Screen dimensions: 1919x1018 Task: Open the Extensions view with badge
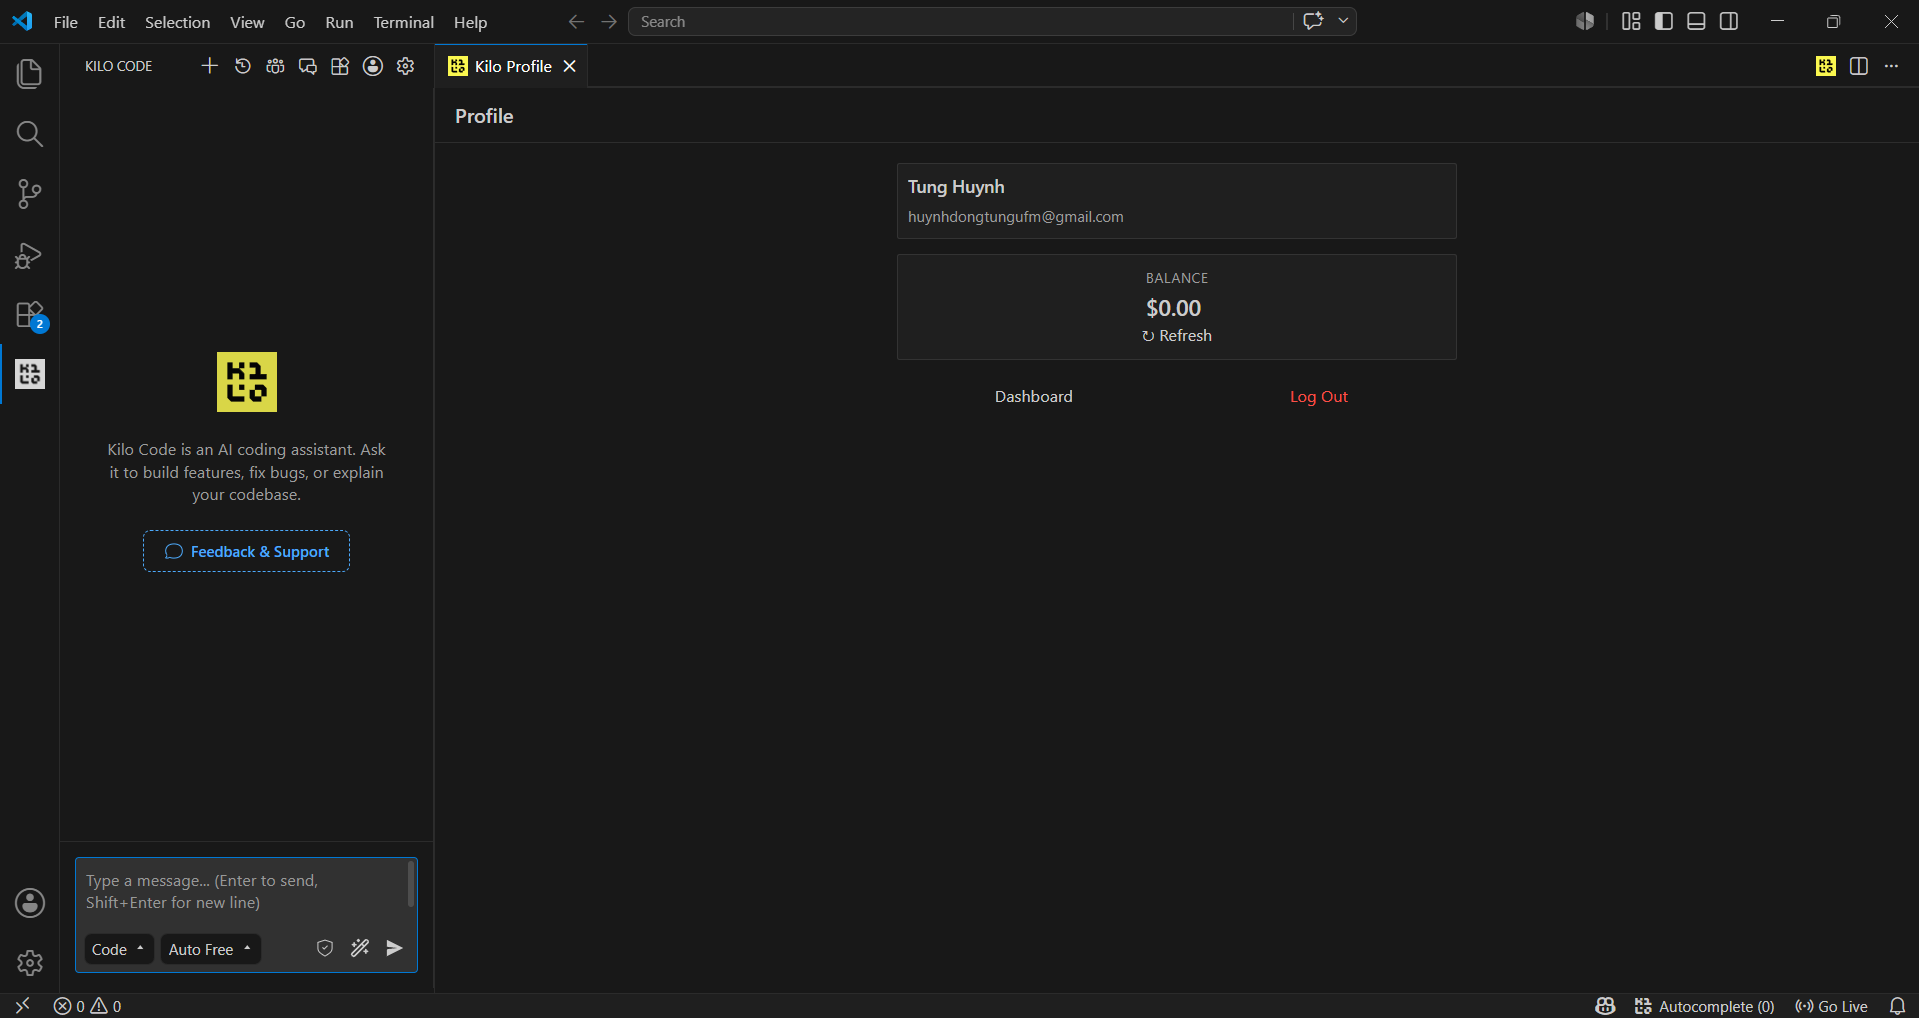[x=30, y=316]
